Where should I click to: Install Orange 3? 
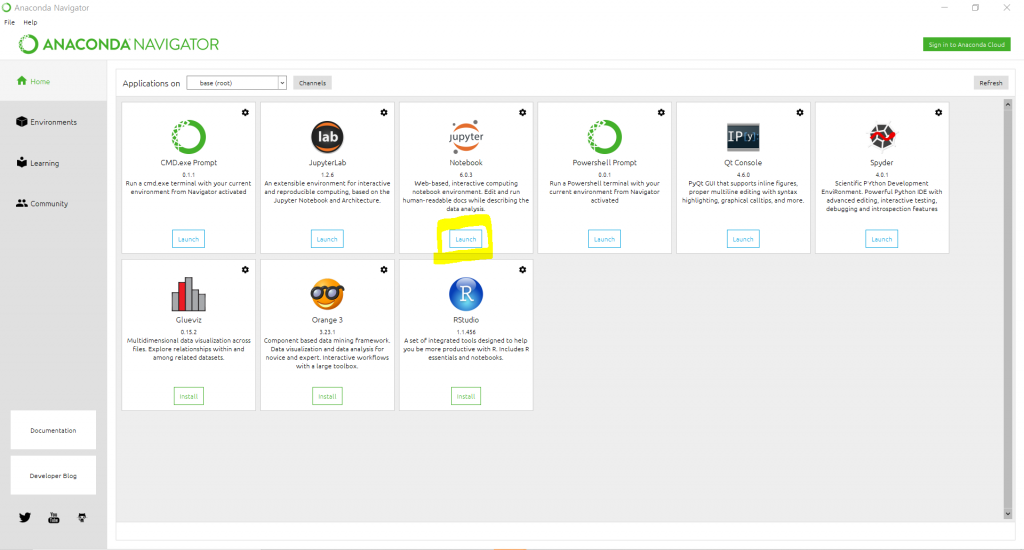327,396
